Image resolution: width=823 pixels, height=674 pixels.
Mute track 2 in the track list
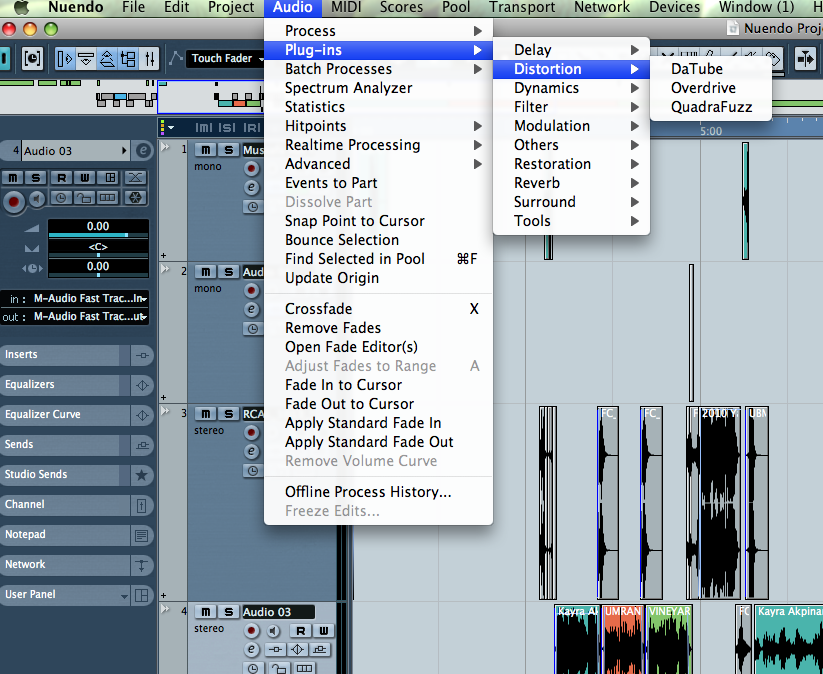point(206,272)
